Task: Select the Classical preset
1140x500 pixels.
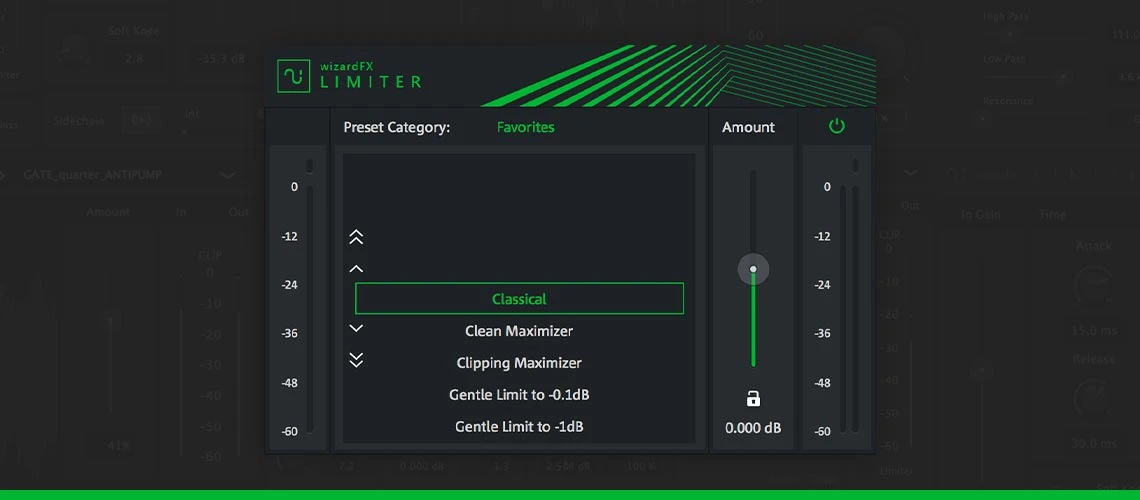Action: [519, 299]
